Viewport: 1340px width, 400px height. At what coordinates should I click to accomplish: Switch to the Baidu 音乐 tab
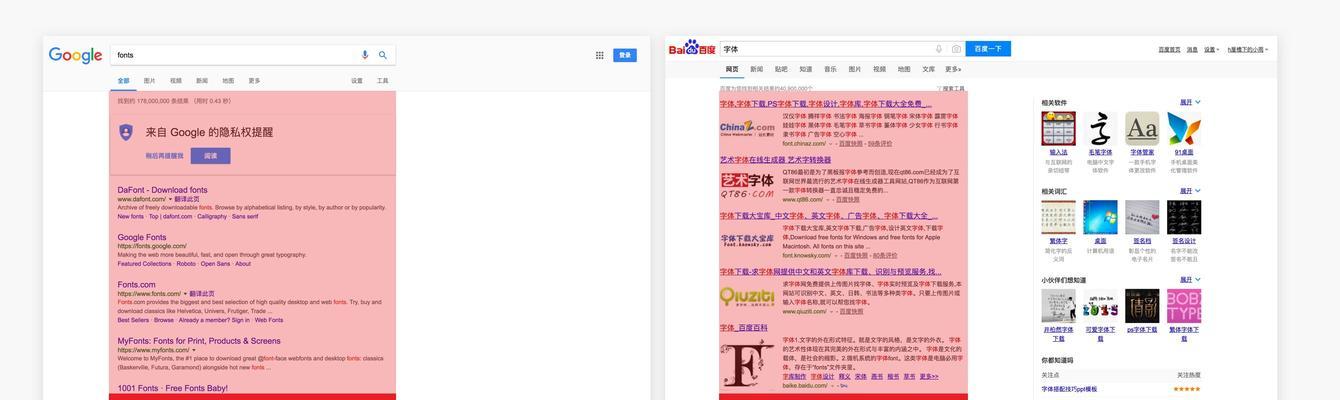tap(830, 69)
